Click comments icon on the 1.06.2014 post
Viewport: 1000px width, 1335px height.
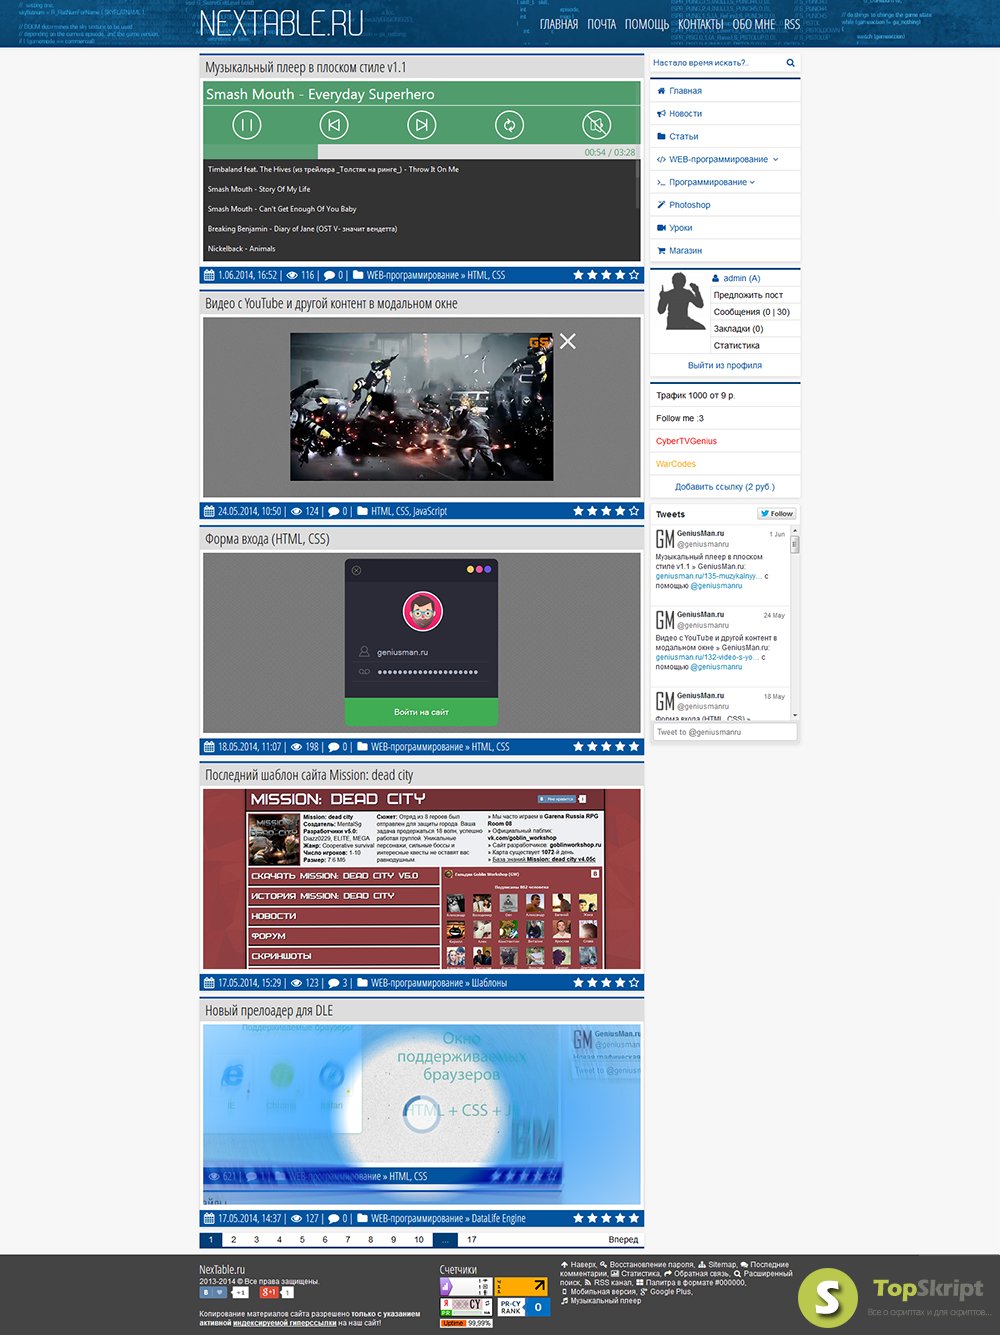[x=329, y=275]
